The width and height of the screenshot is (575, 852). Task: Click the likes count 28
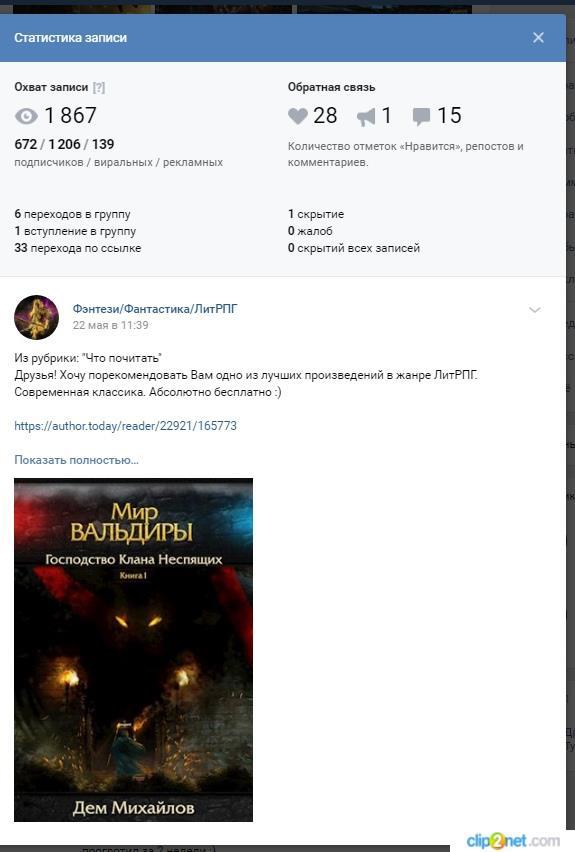coord(325,116)
